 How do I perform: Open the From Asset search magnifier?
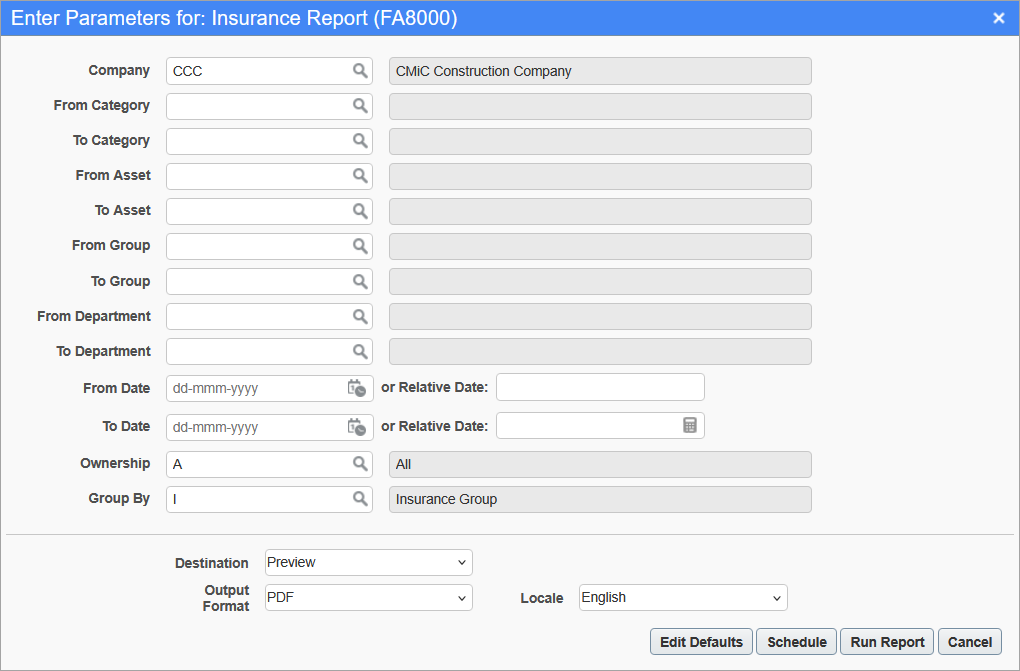[359, 176]
